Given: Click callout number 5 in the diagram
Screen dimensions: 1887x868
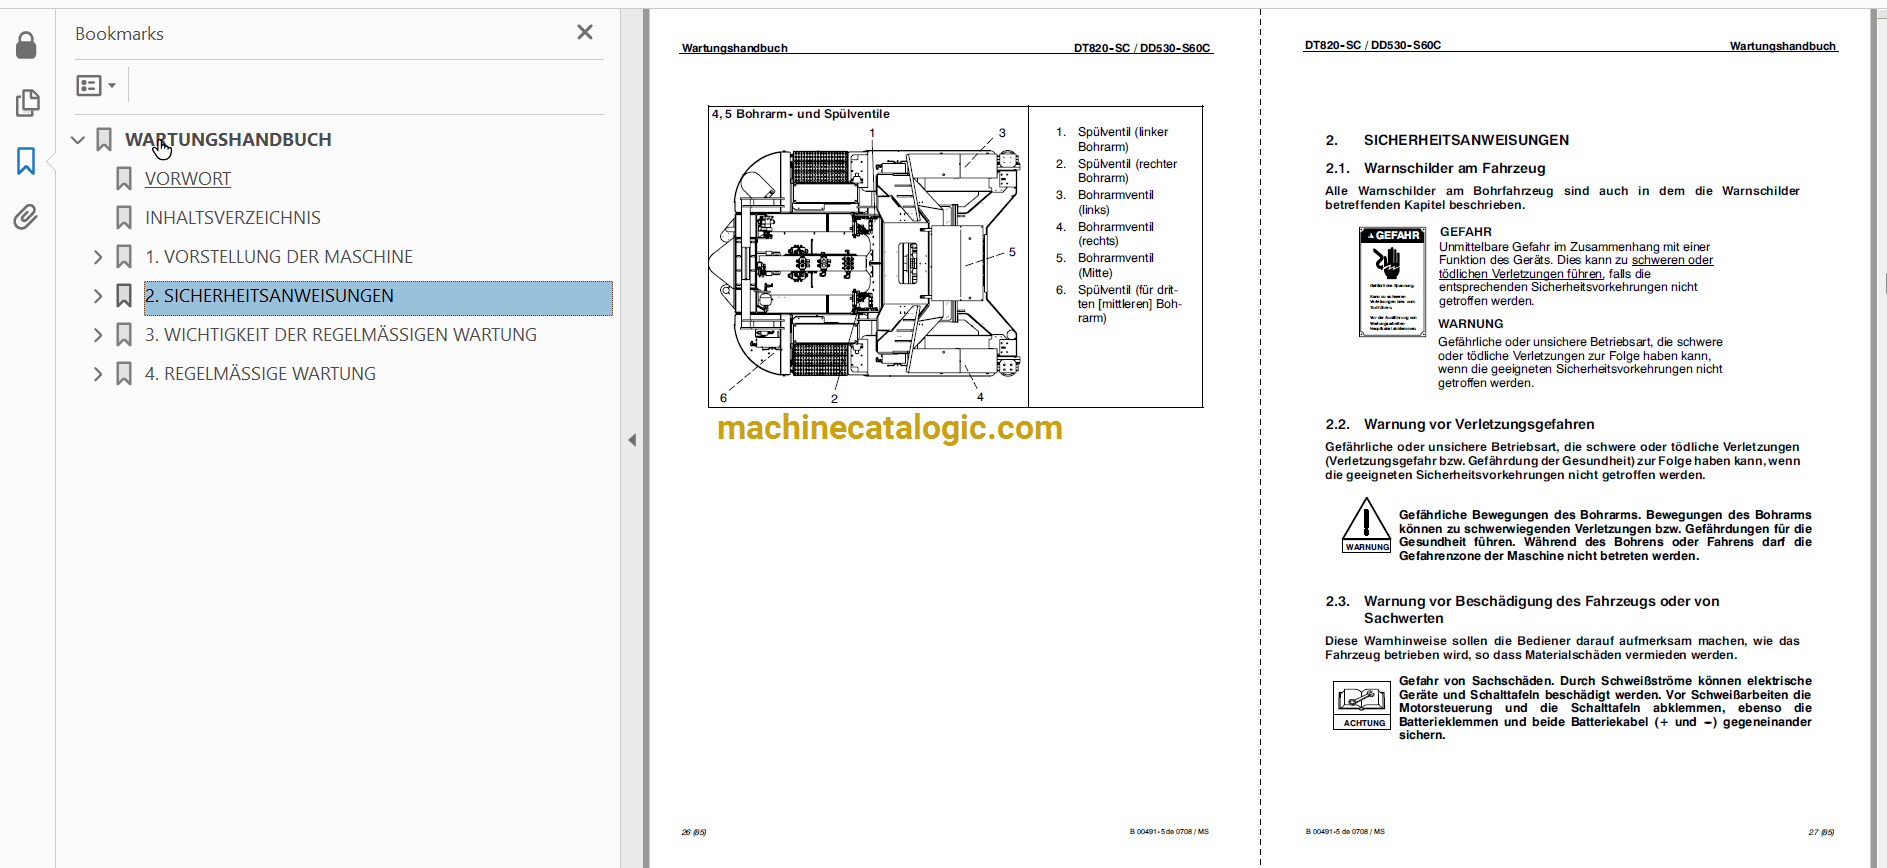Looking at the screenshot, I should (x=1012, y=252).
